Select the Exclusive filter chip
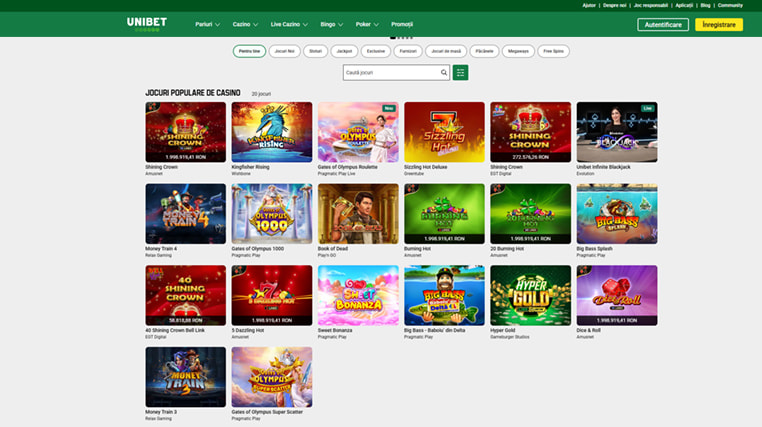The width and height of the screenshot is (762, 427). [x=376, y=51]
